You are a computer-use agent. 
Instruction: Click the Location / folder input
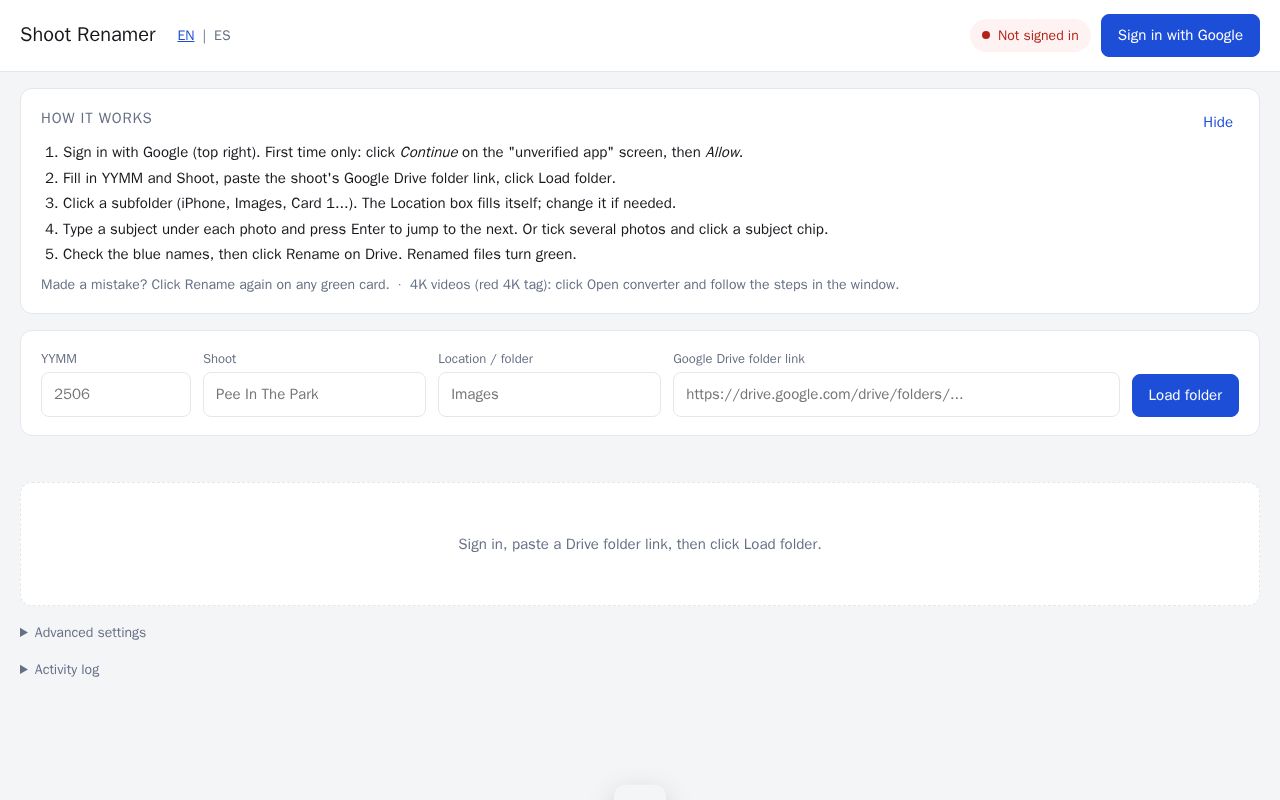coord(549,394)
